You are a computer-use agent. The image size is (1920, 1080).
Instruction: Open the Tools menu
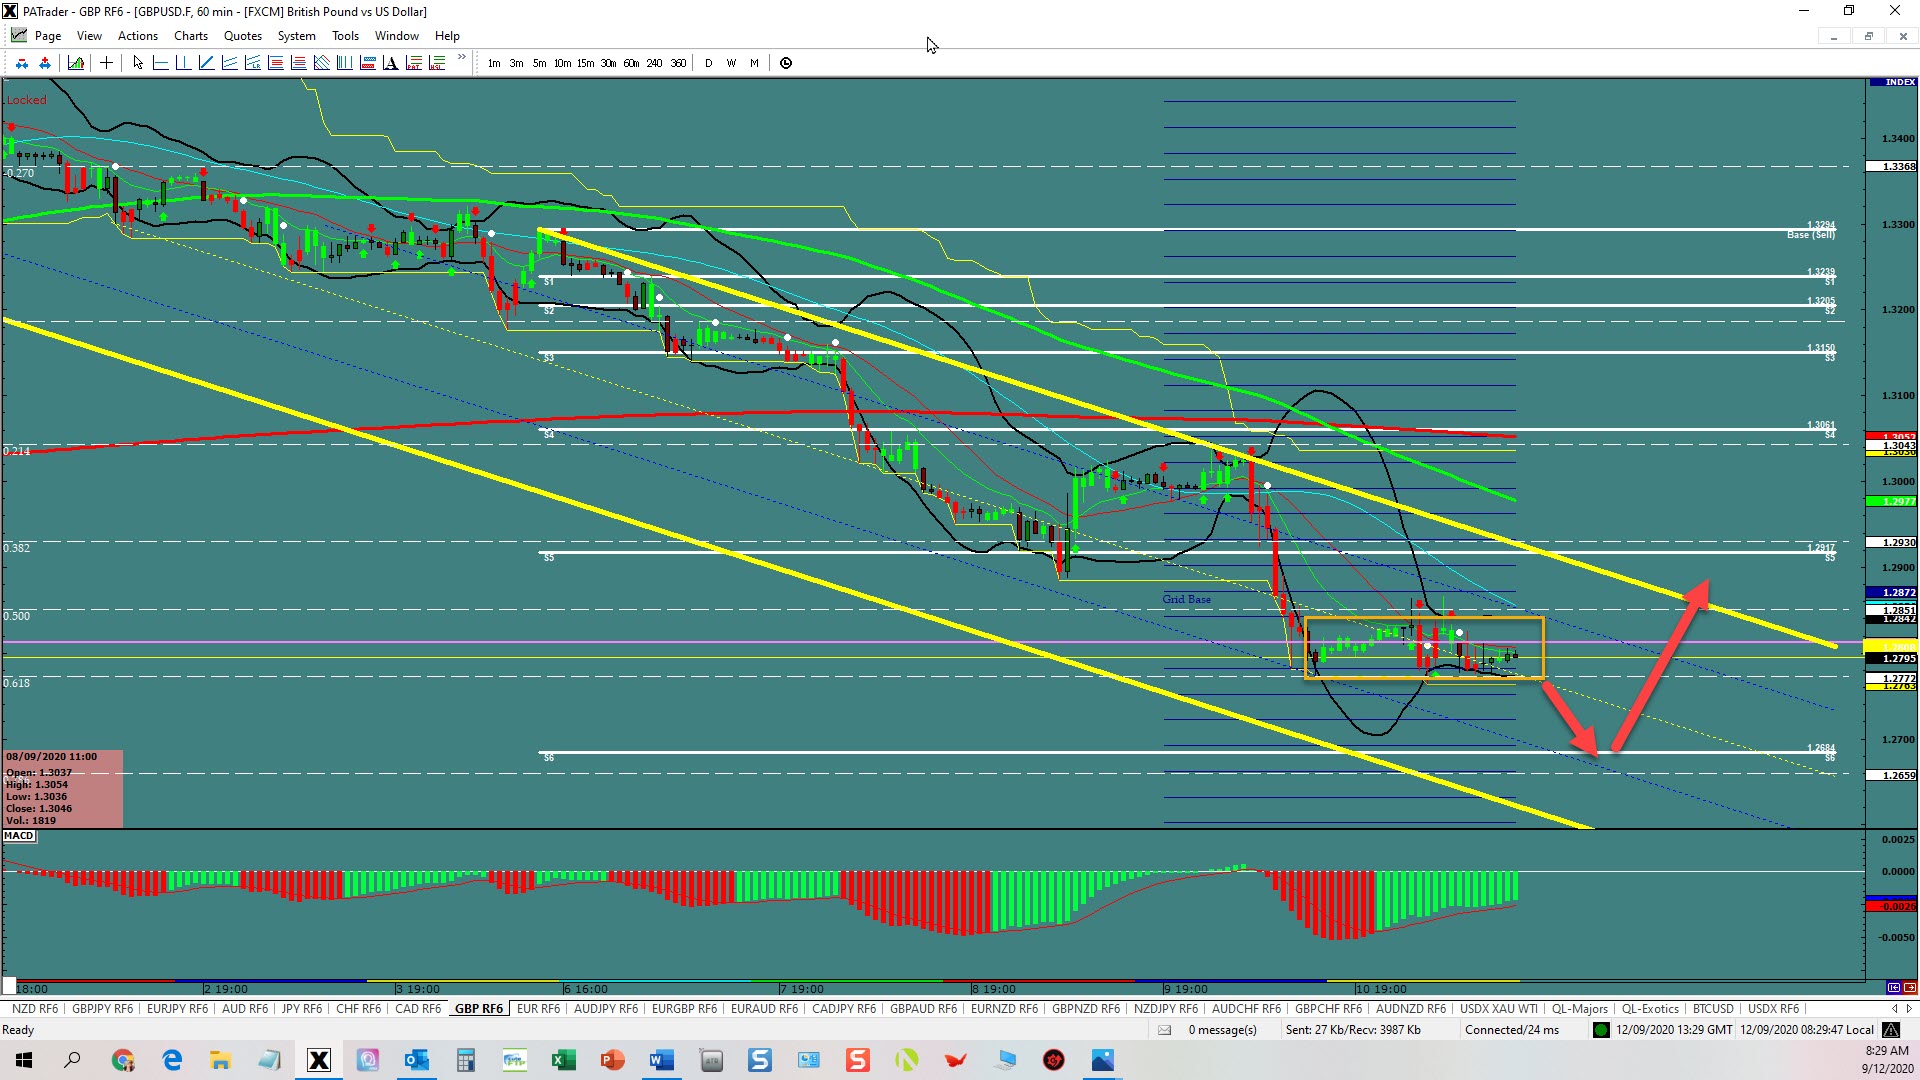(345, 36)
